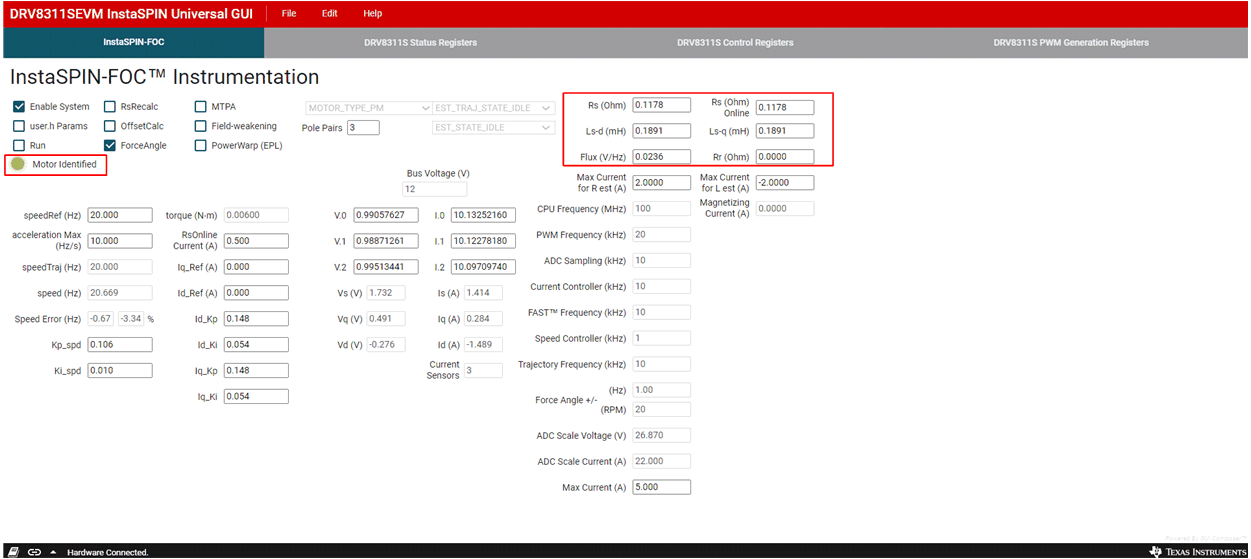Screen dimensions: 1251x559
Task: Open the MOTOR_TYPE_PM dropdown
Action: (x=367, y=108)
